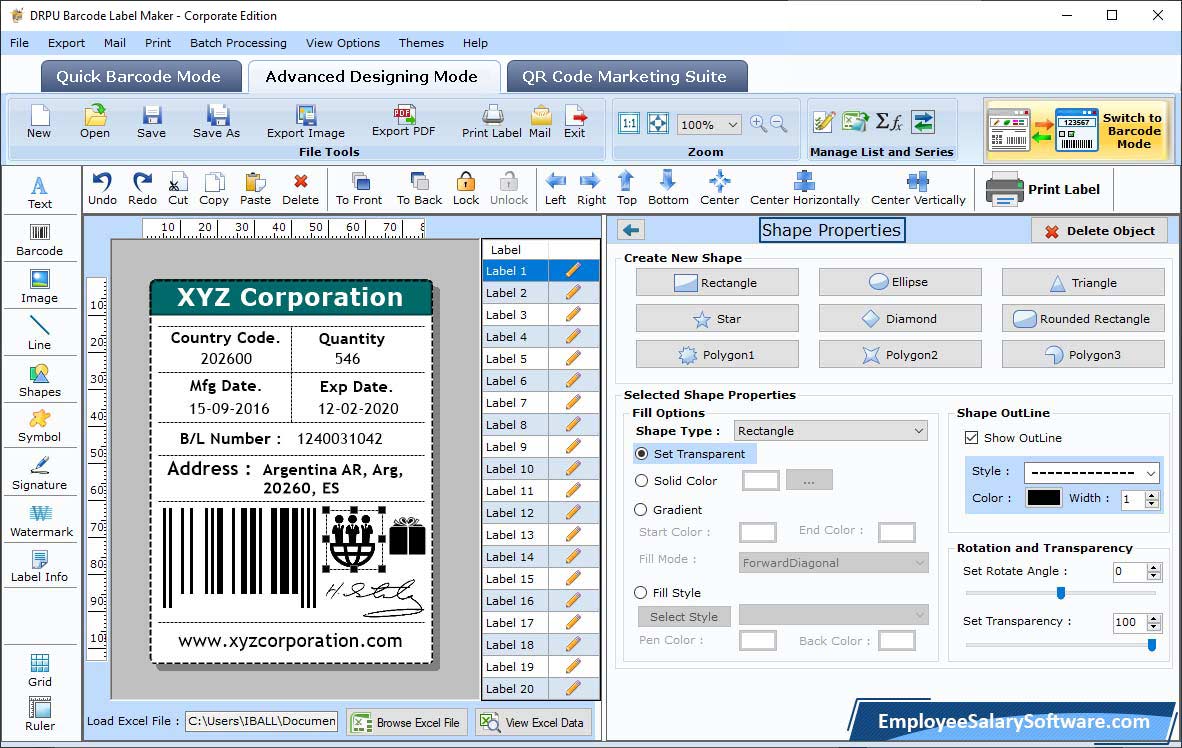Open the Signature tool
The height and width of the screenshot is (748, 1182).
[x=39, y=474]
